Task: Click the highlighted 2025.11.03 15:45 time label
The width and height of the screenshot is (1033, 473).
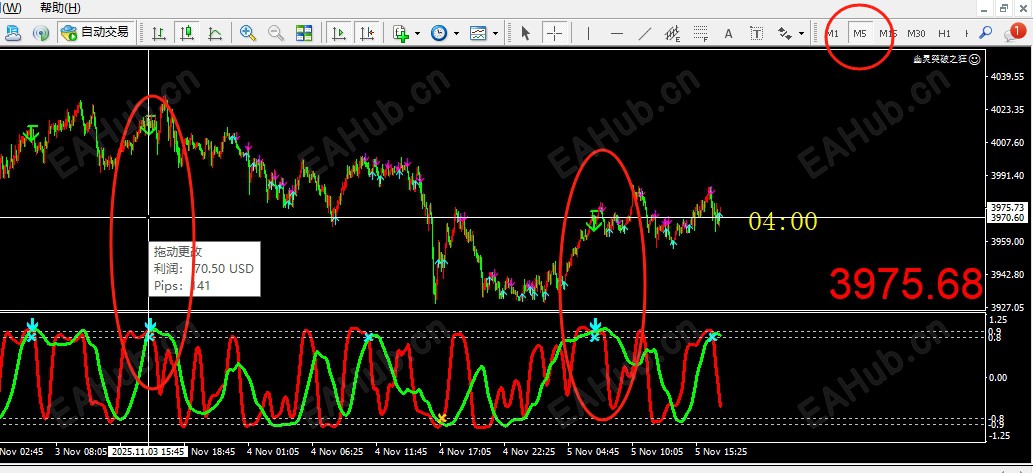Action: tap(149, 451)
